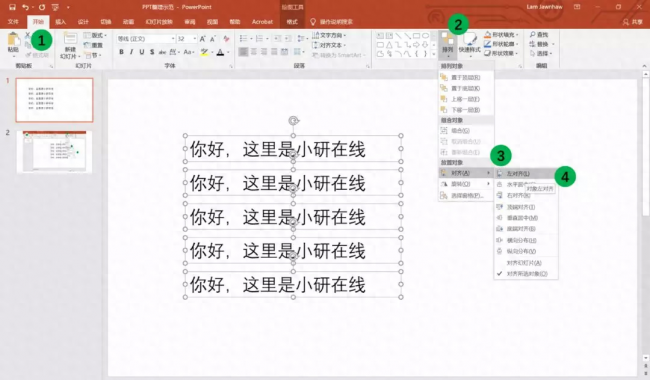650x380 pixels.
Task: Open the font name combo box
Action: tap(146, 39)
